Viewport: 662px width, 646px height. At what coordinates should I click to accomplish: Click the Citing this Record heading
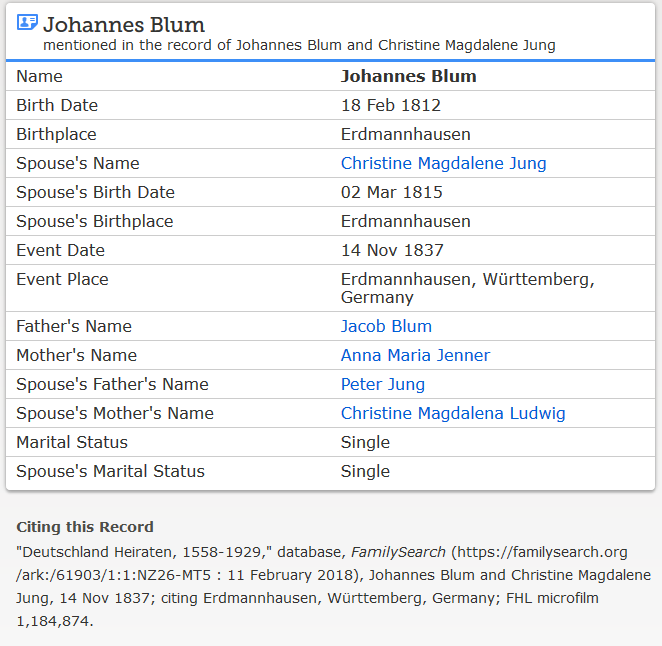[x=85, y=527]
